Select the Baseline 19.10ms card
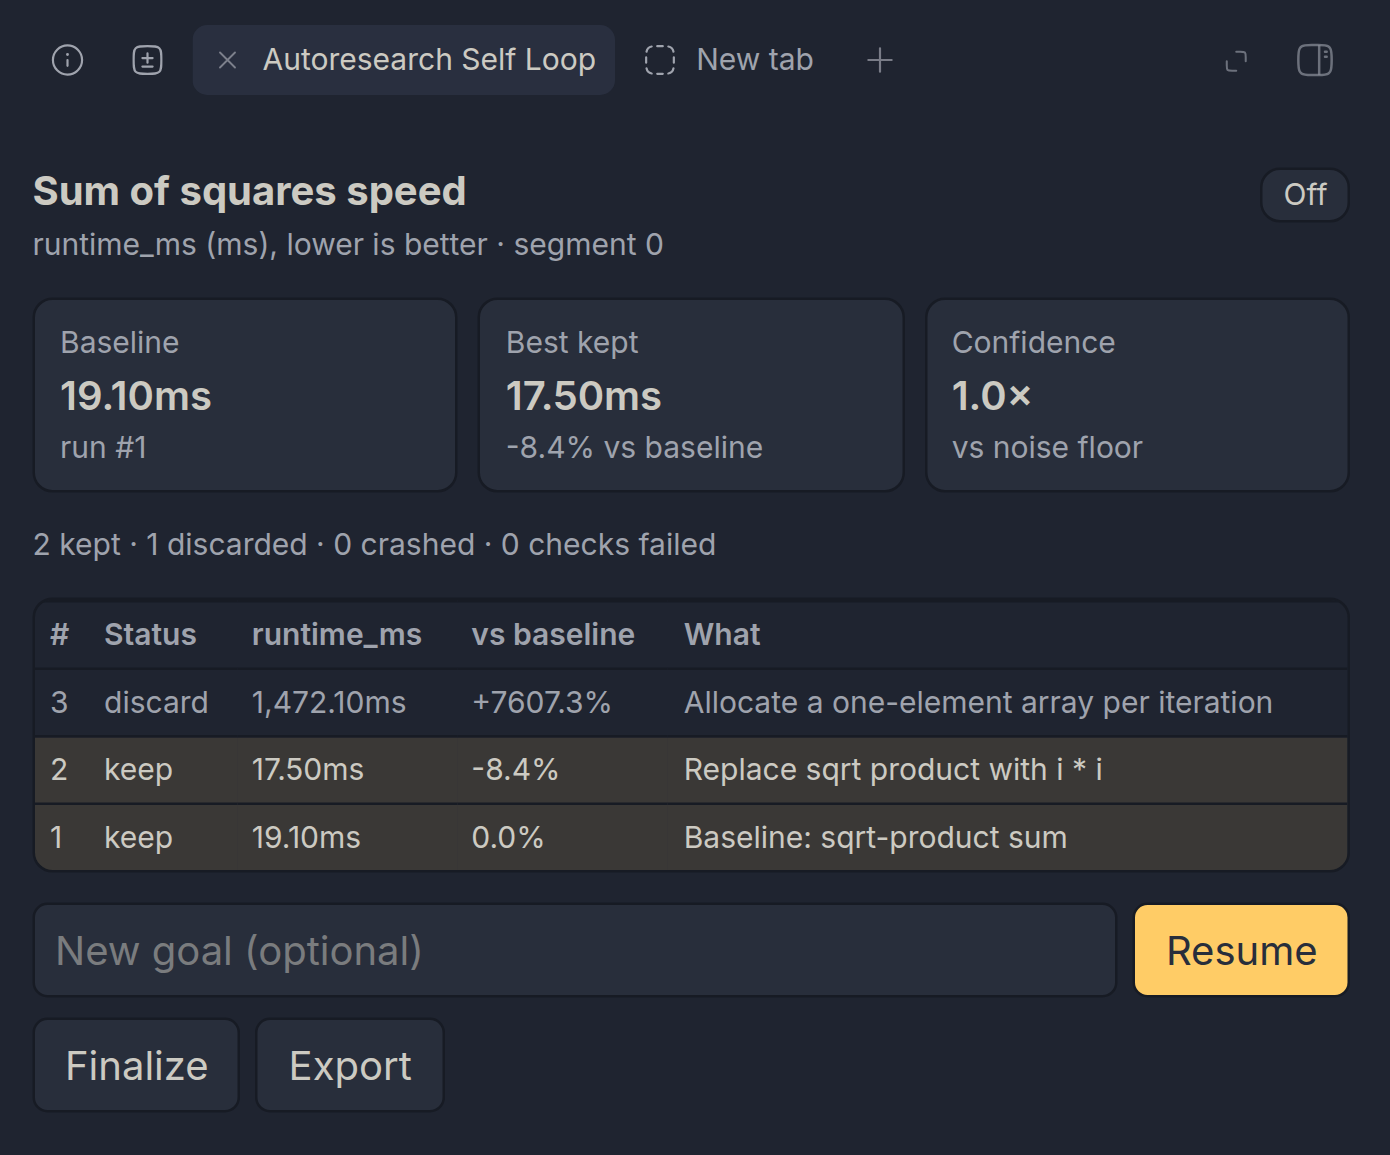1390x1155 pixels. click(x=245, y=395)
